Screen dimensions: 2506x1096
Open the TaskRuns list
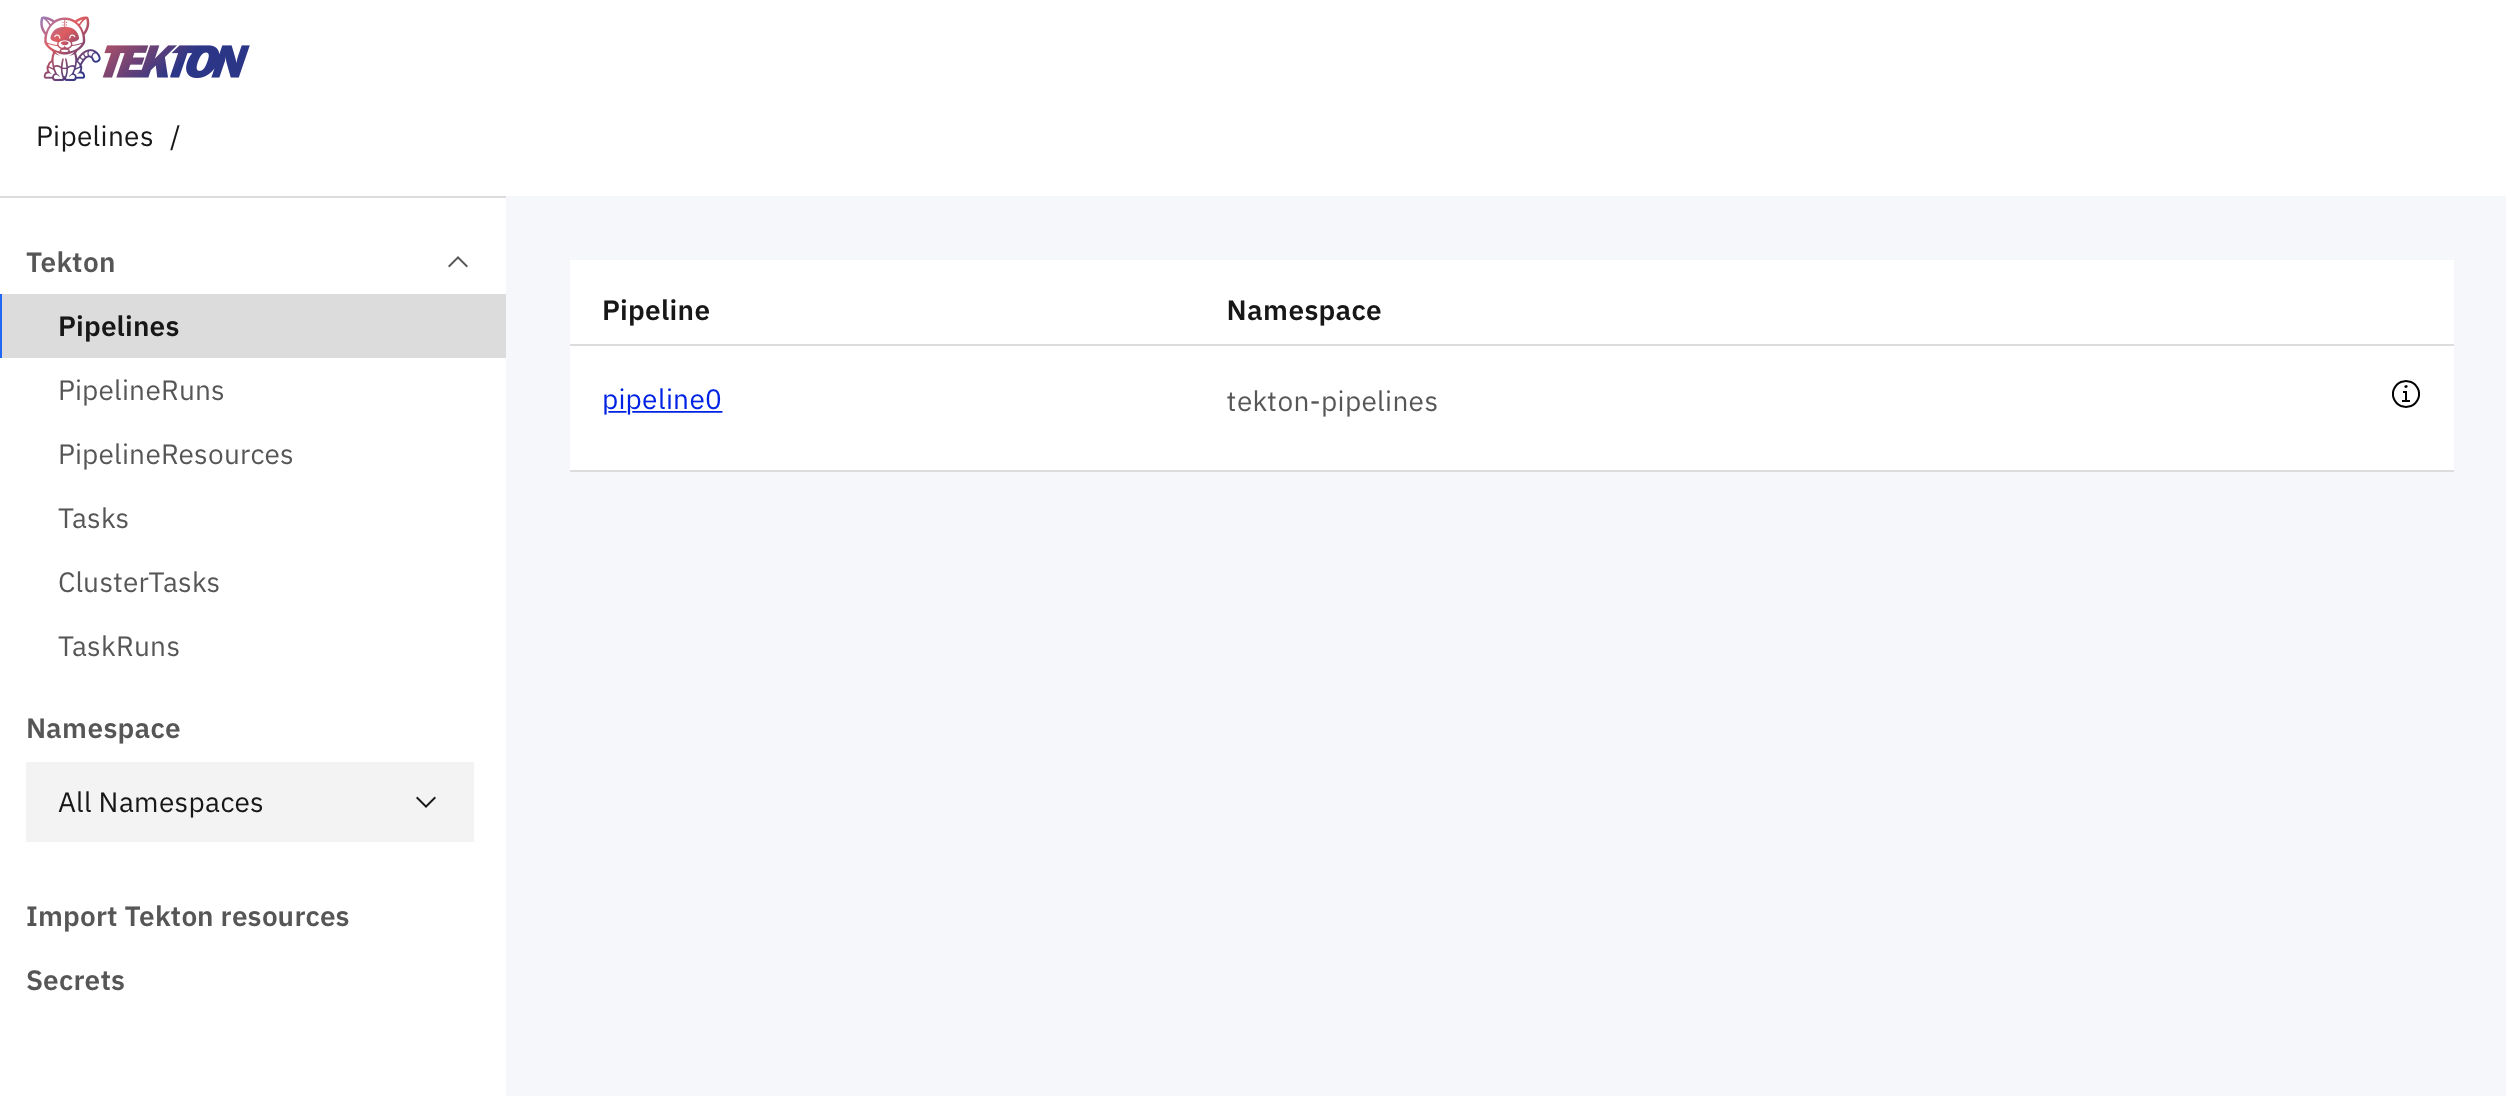point(119,646)
